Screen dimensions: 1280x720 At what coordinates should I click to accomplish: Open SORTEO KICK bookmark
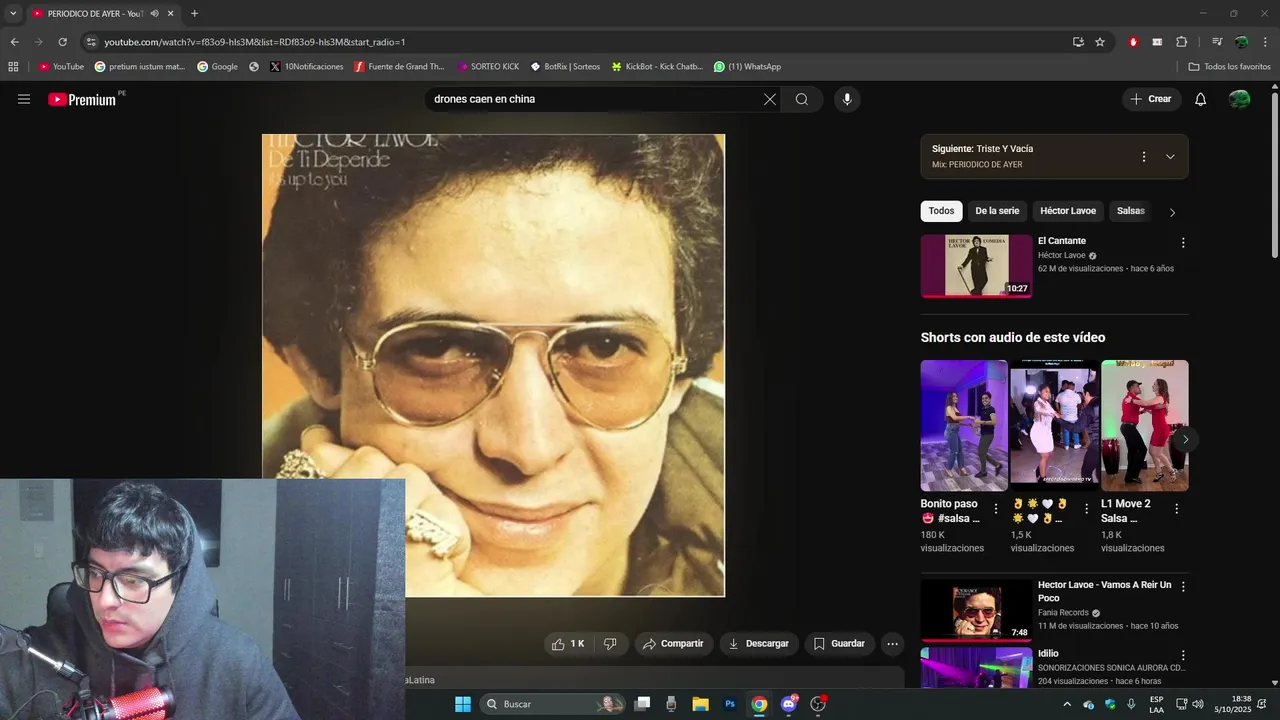(x=488, y=67)
